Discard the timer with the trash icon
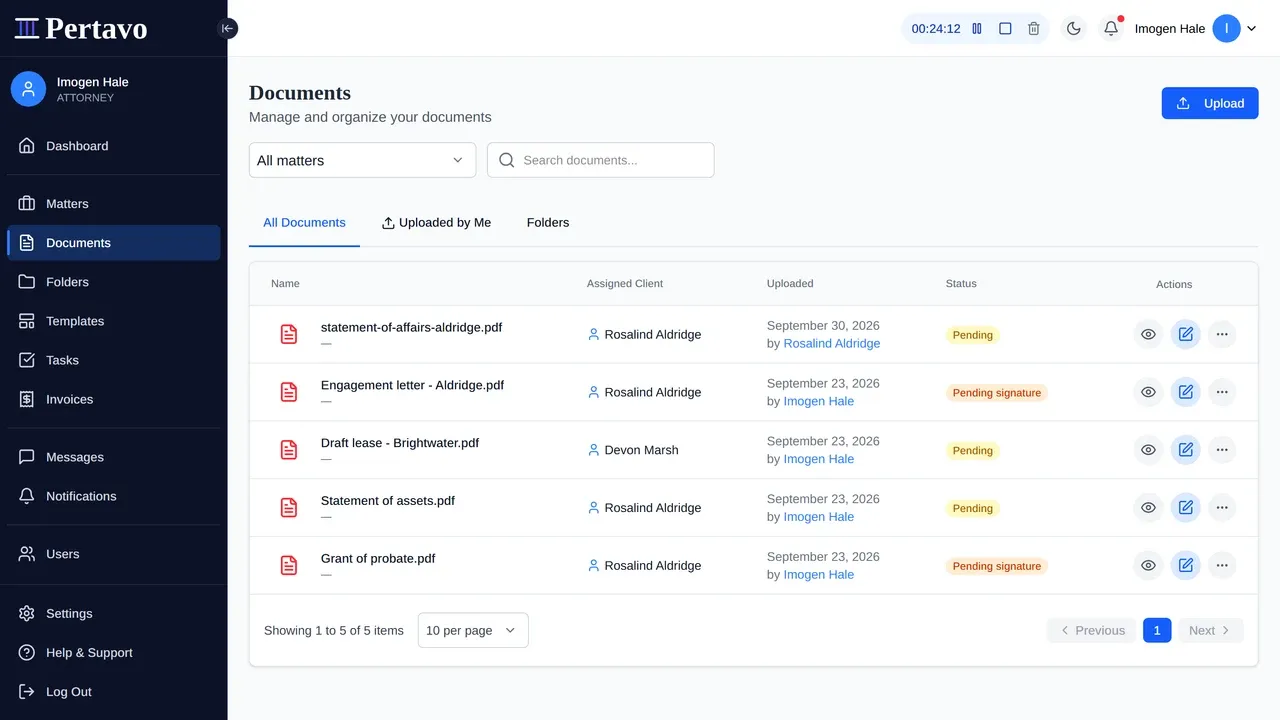This screenshot has height=720, width=1280. [x=1034, y=29]
